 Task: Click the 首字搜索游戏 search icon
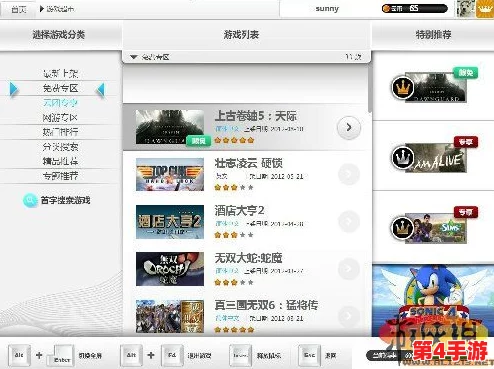coord(30,200)
